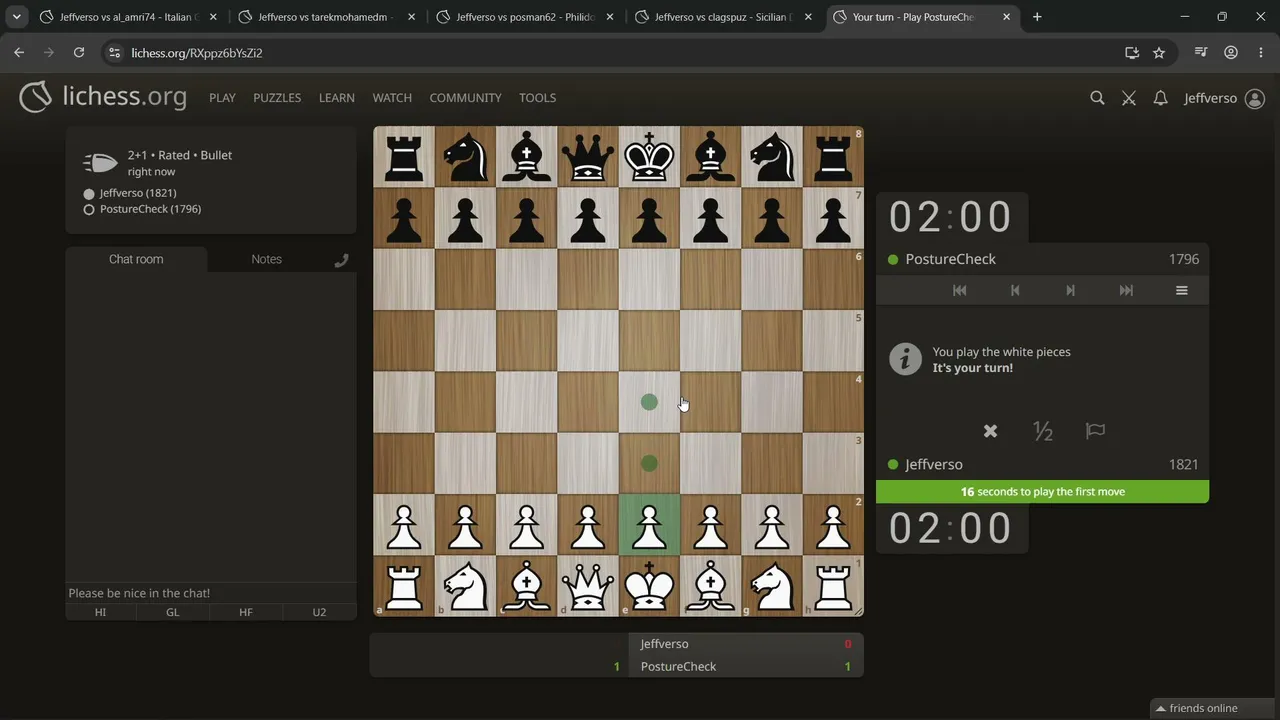Open a new browser tab
This screenshot has width=1280, height=720.
[1037, 17]
